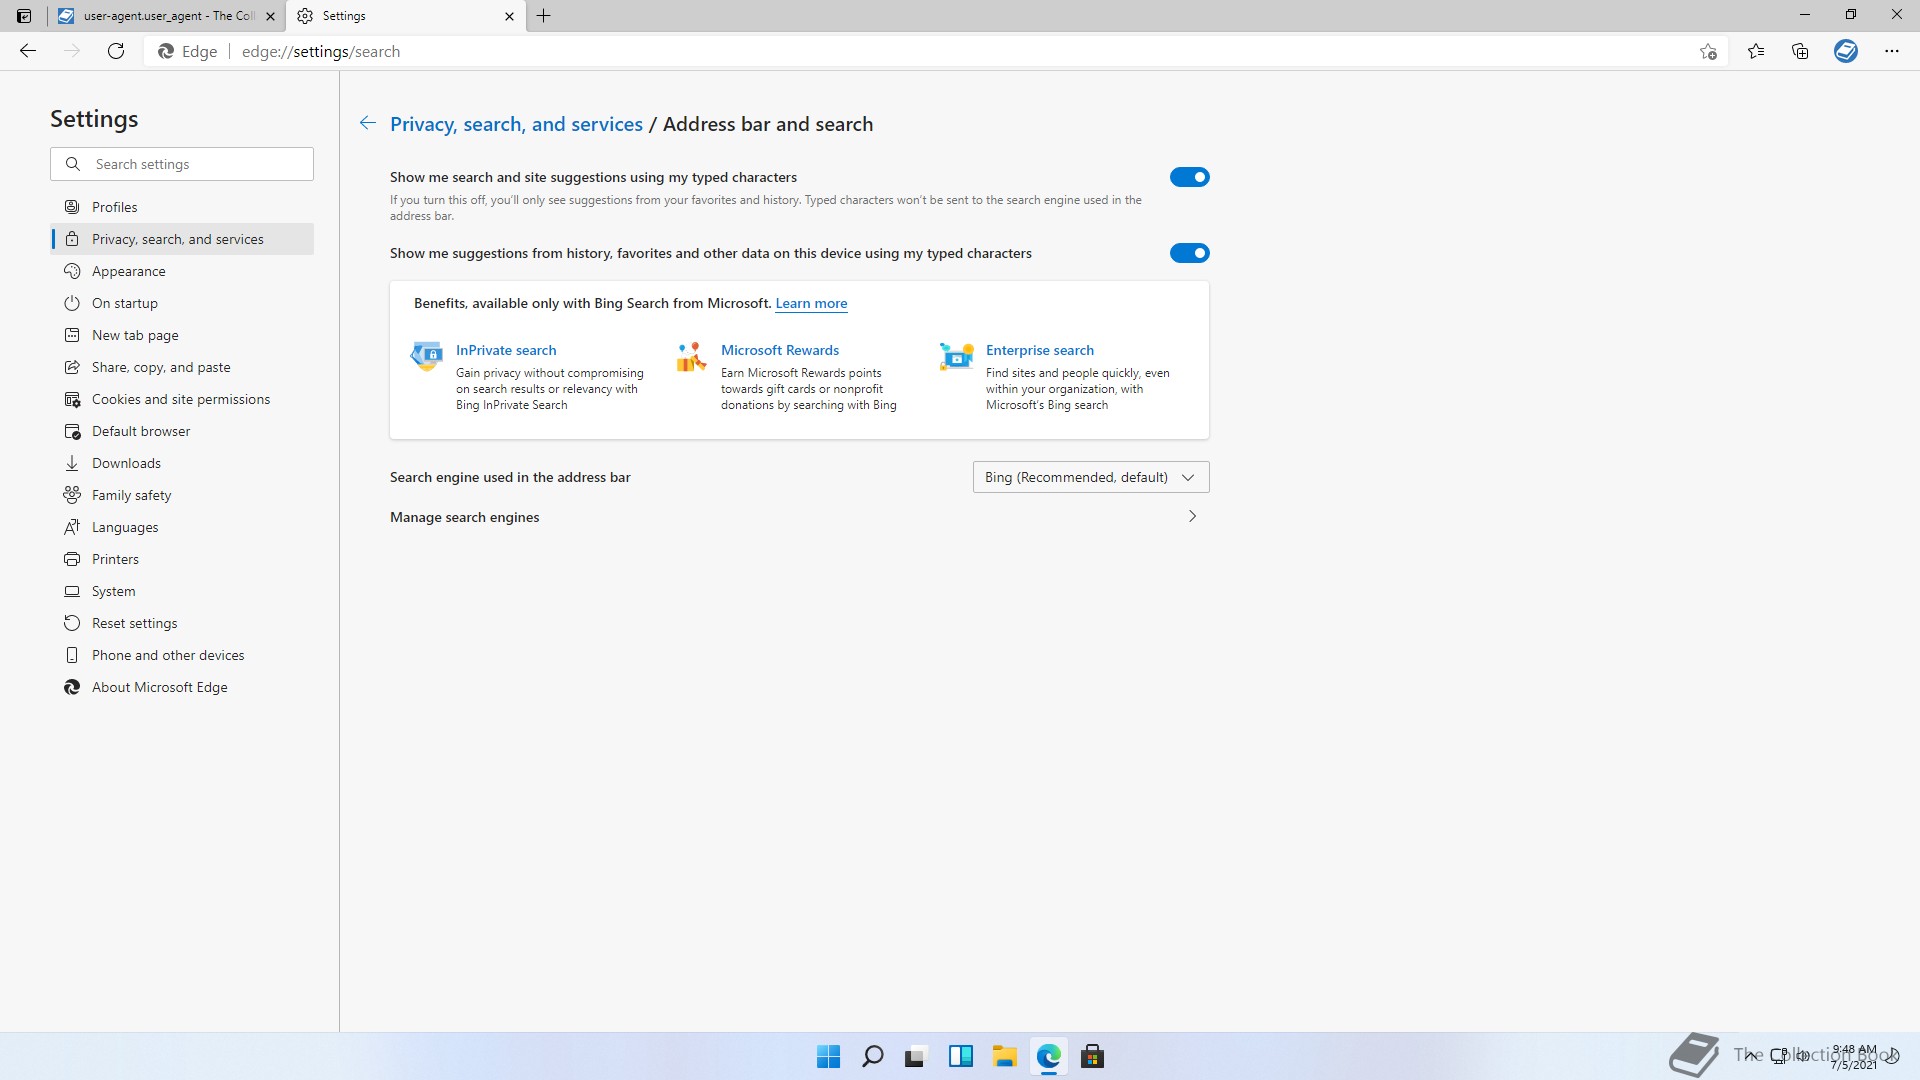Viewport: 1920px width, 1080px height.
Task: Click the InPrivate search icon
Action: click(427, 356)
